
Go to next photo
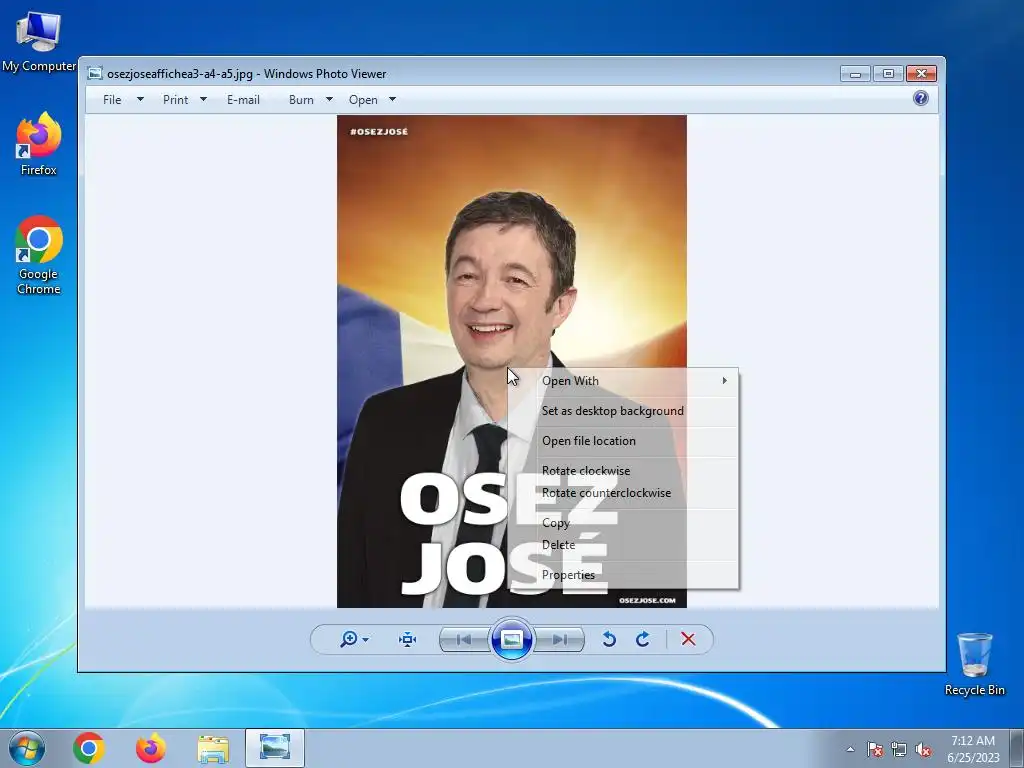click(x=560, y=639)
